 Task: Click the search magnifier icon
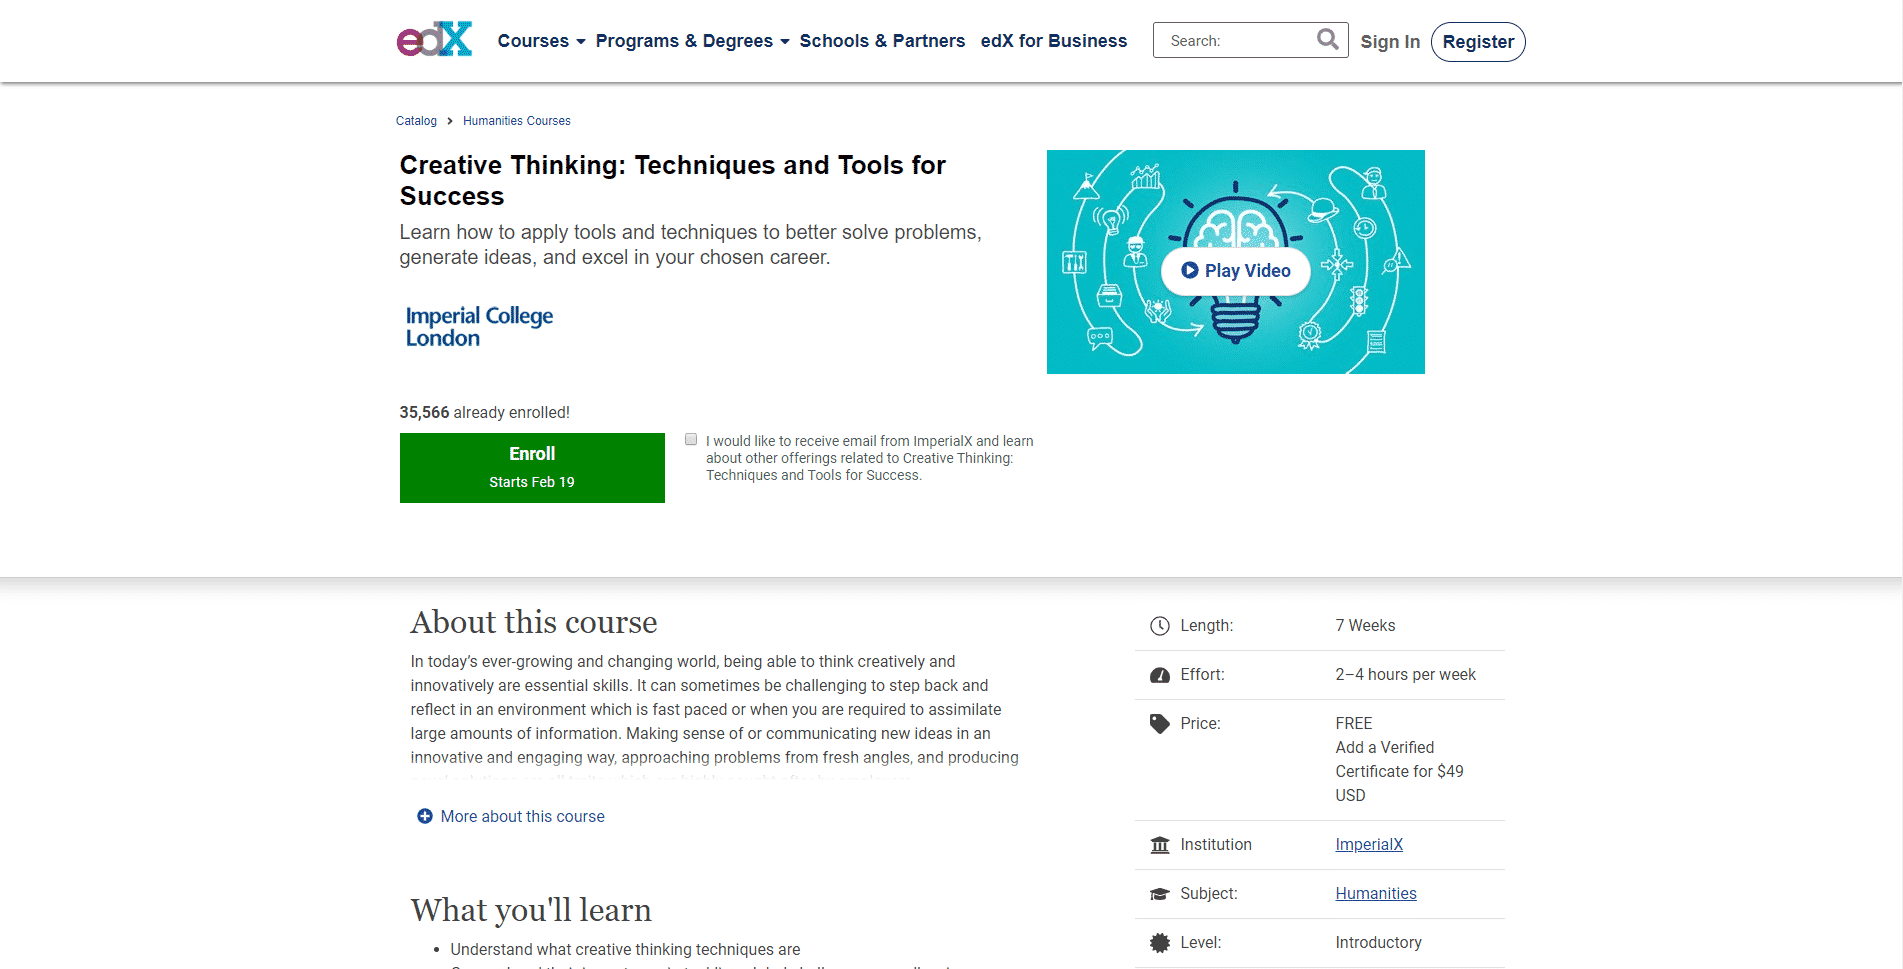[x=1327, y=39]
